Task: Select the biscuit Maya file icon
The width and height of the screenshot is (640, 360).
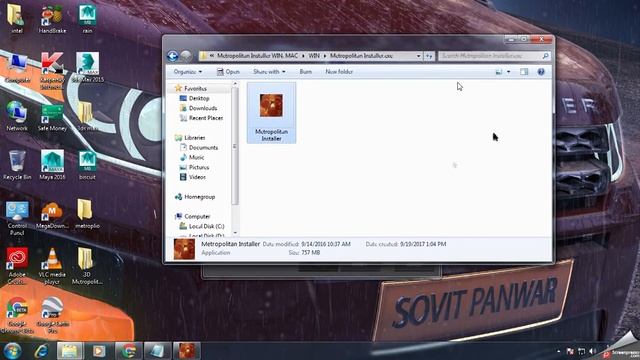Action: click(87, 165)
